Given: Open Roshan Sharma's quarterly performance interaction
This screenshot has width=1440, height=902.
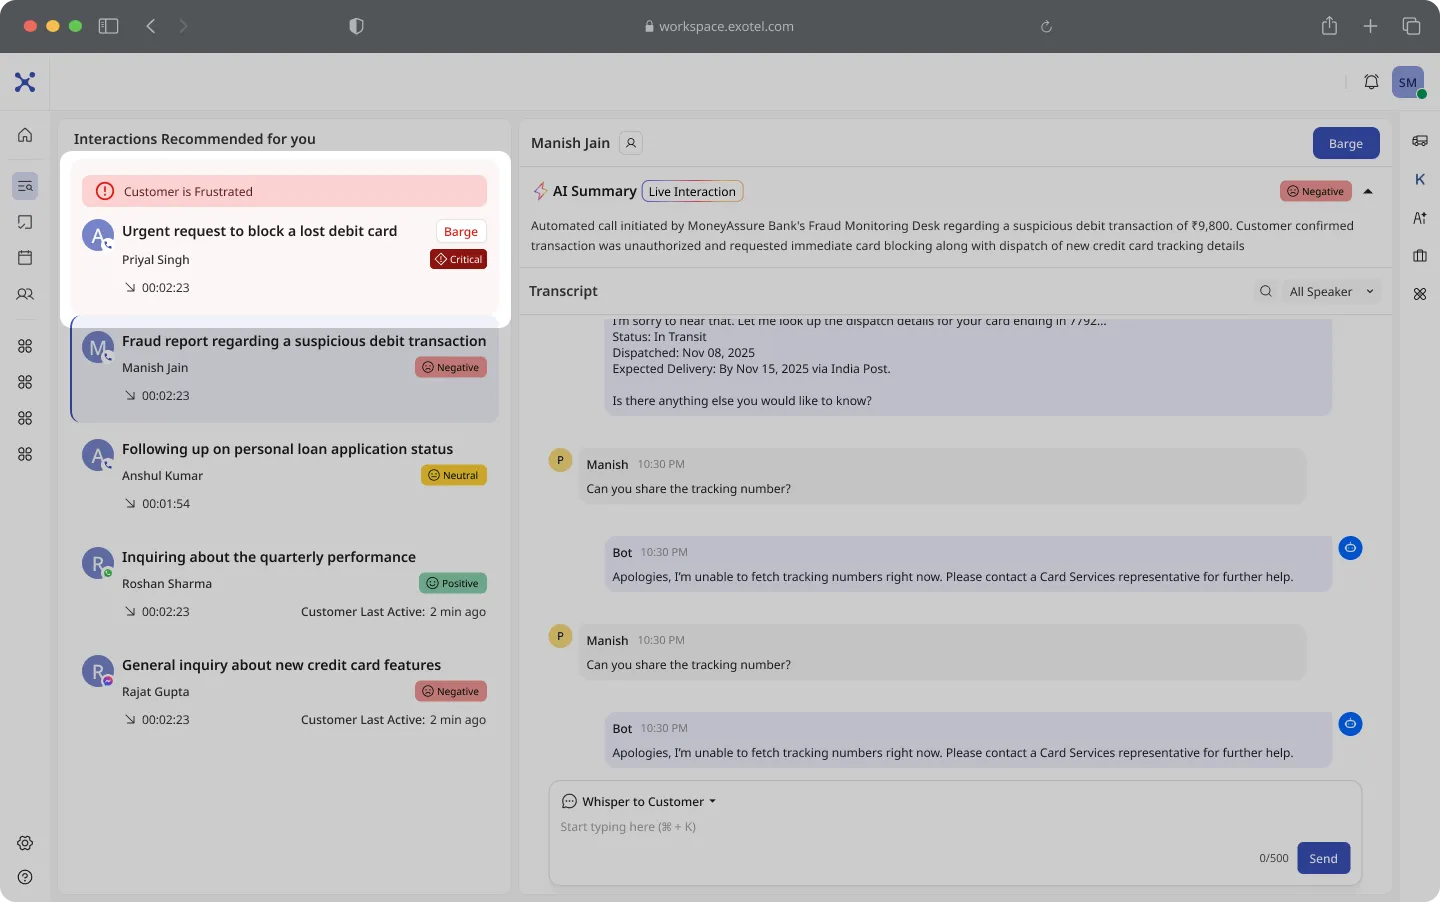Looking at the screenshot, I should click(x=285, y=584).
